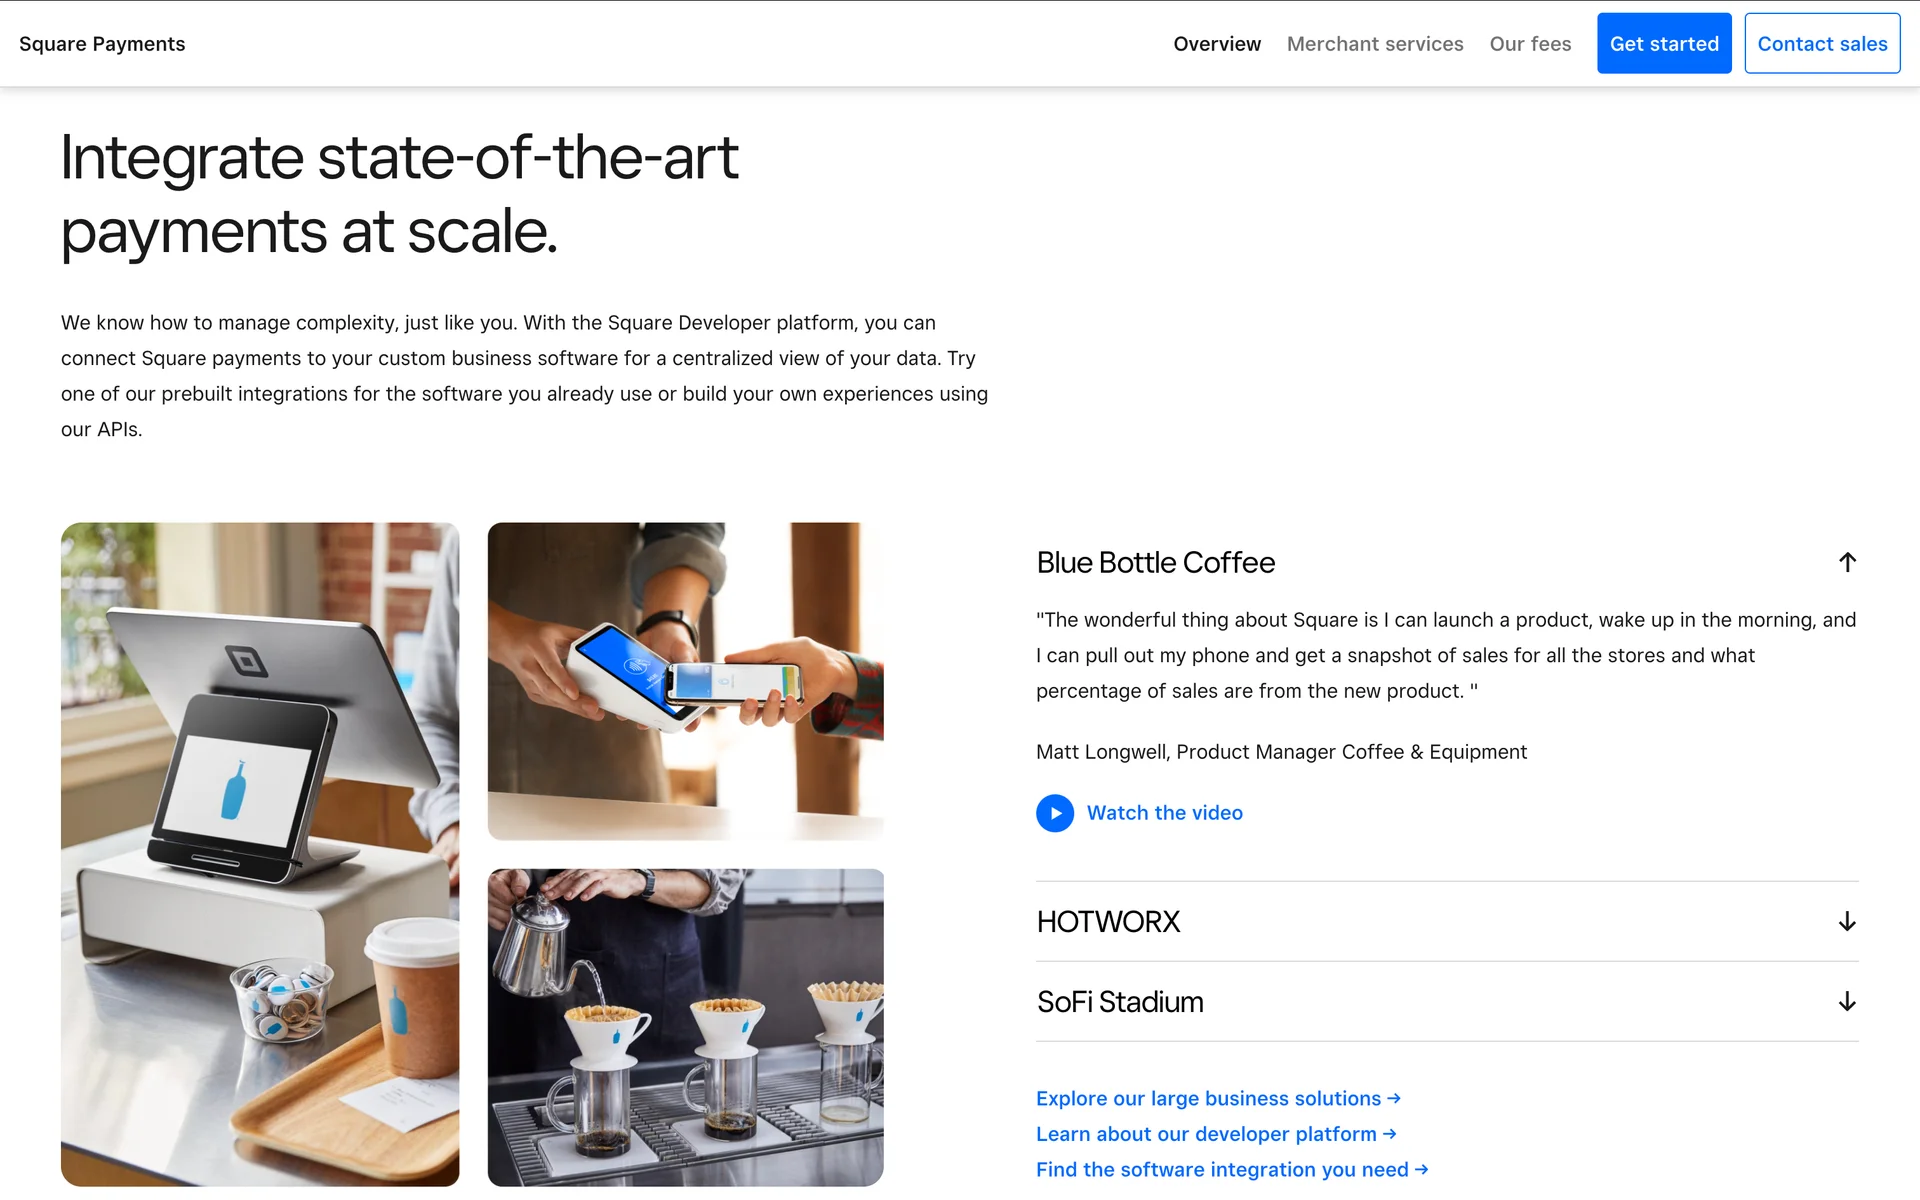Expand the SoFi Stadium testimonial section

pos(1447,1001)
